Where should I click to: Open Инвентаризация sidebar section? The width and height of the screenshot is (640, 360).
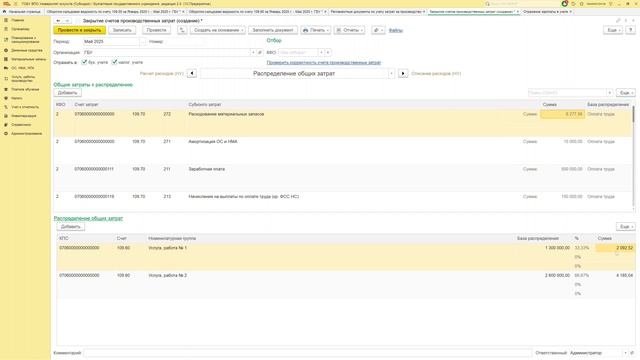[24, 116]
